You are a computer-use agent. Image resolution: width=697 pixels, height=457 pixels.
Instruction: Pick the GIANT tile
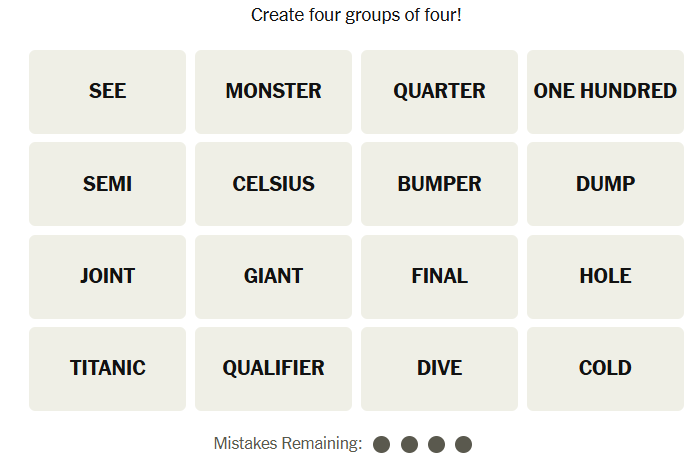click(273, 276)
